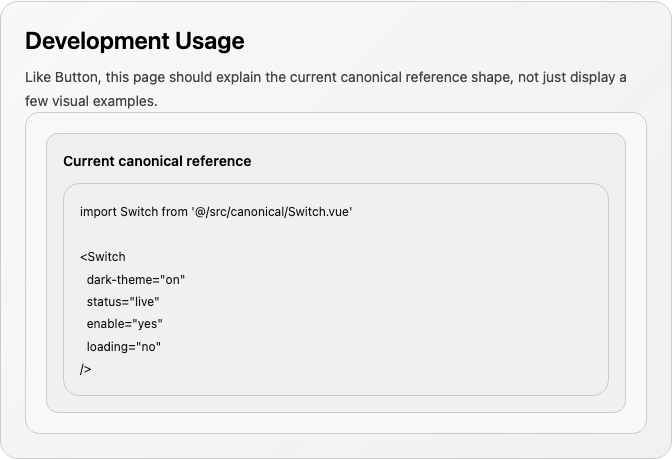Click the import Switch code line

point(216,212)
